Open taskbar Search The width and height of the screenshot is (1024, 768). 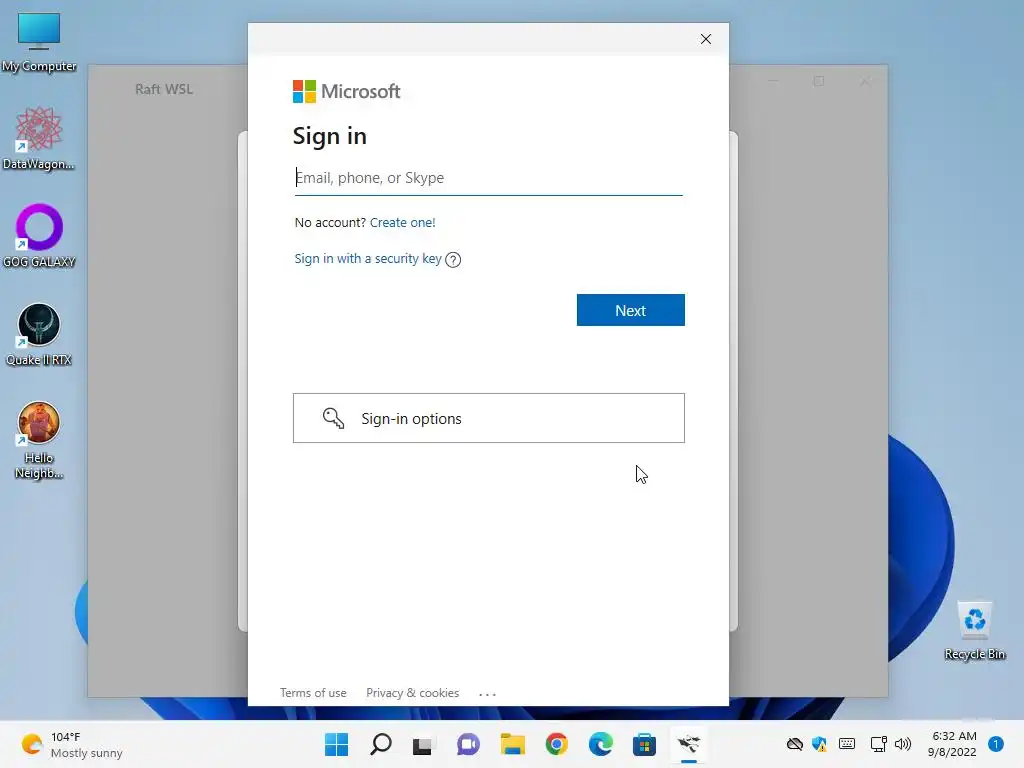pyautogui.click(x=381, y=744)
